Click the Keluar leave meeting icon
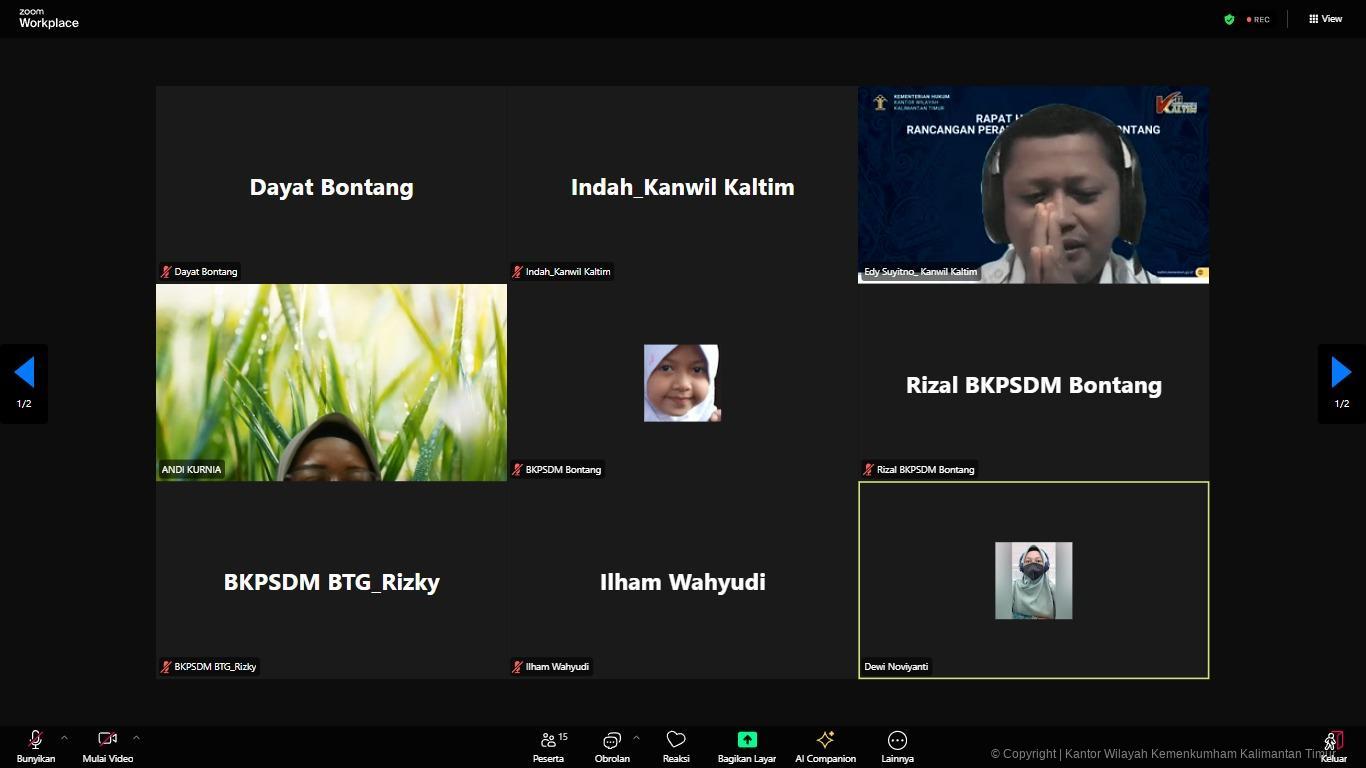Image resolution: width=1366 pixels, height=768 pixels. coord(1333,741)
